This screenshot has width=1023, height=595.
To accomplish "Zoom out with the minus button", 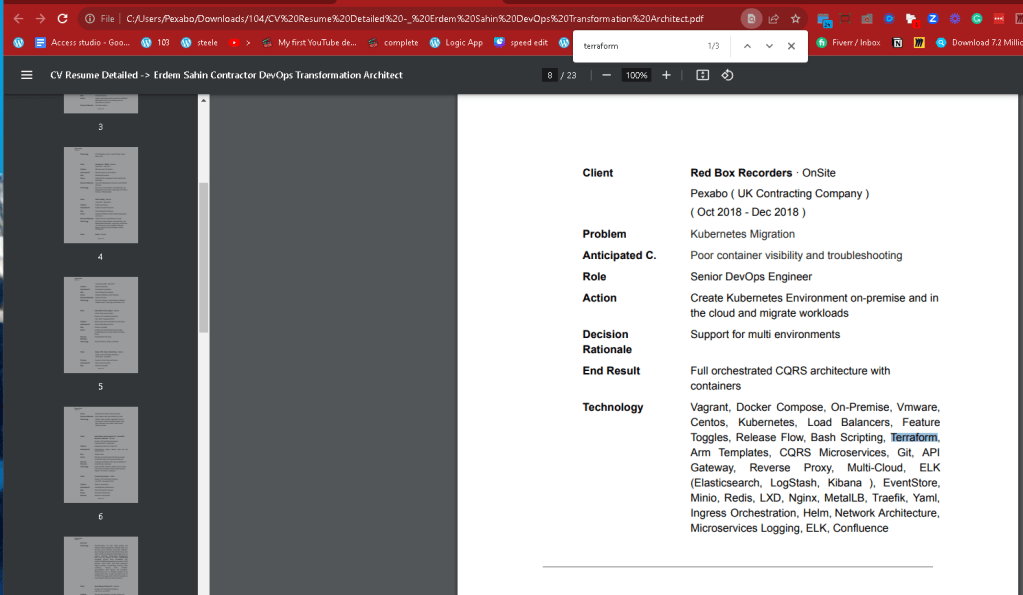I will tap(607, 75).
